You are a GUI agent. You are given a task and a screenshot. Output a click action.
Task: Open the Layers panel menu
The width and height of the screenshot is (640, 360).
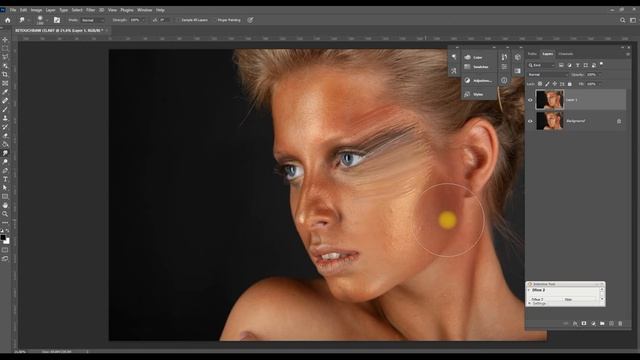(628, 54)
